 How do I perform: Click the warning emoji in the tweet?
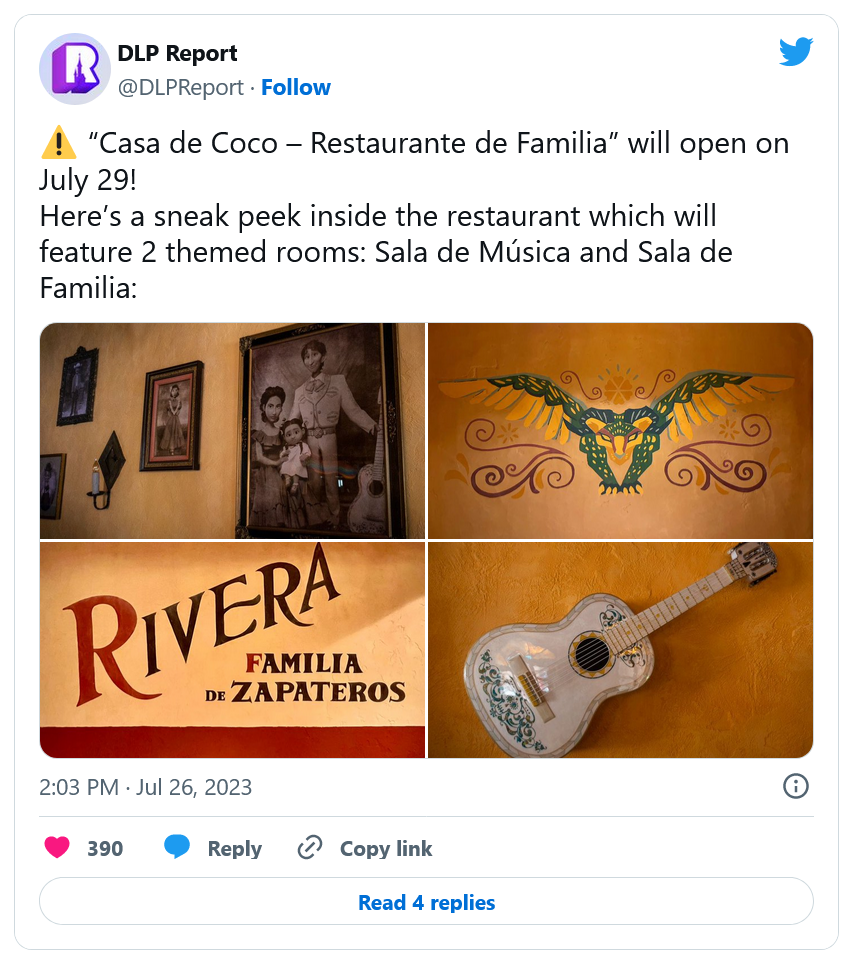[58, 144]
